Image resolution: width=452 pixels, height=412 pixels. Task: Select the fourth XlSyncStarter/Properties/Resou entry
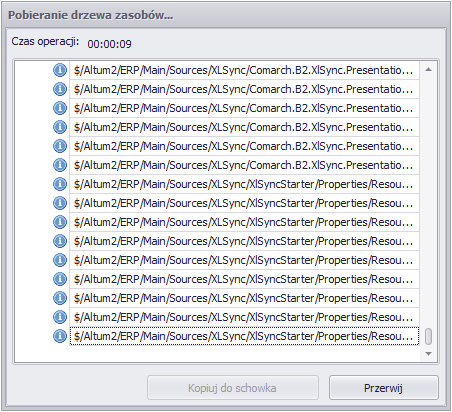pos(244,241)
